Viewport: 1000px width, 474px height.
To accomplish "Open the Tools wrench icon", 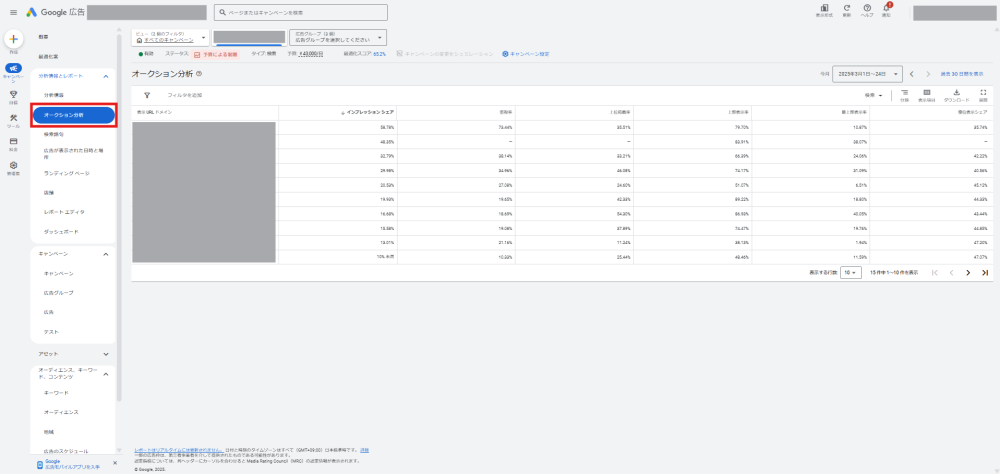I will (13, 118).
